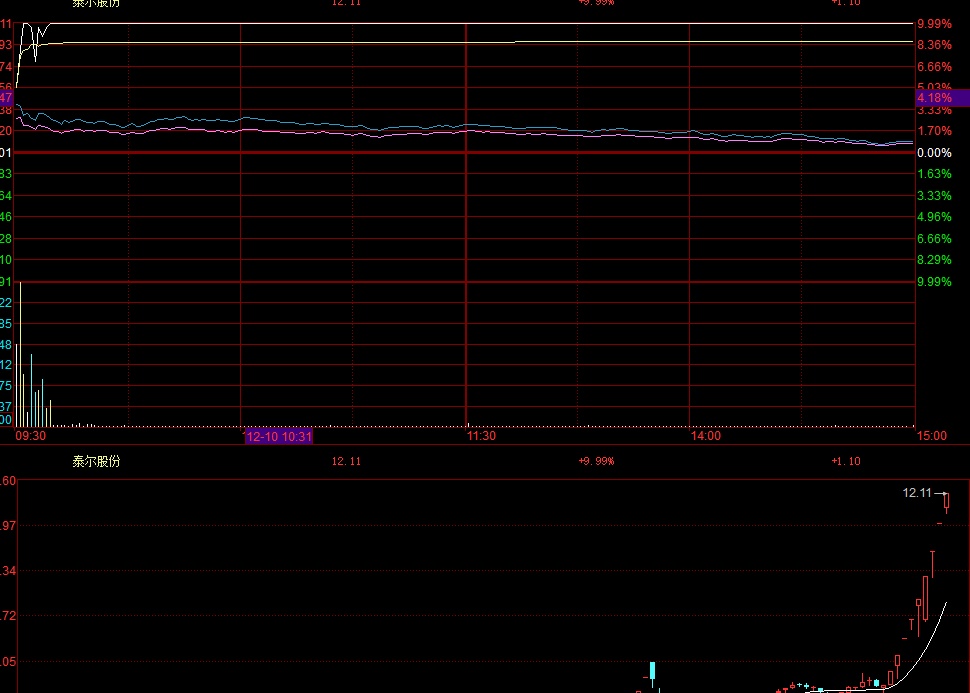Click the 12.11 price in candlestick chart header
The image size is (970, 693).
point(346,461)
